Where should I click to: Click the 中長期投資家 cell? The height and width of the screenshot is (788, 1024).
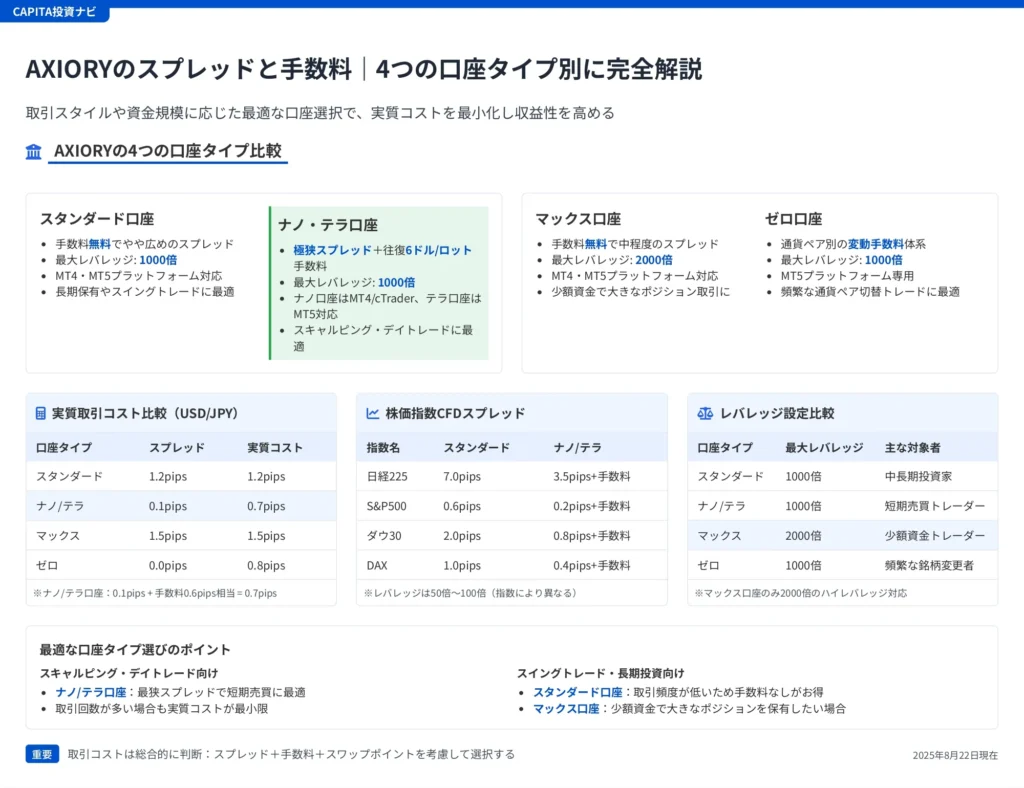tap(918, 477)
